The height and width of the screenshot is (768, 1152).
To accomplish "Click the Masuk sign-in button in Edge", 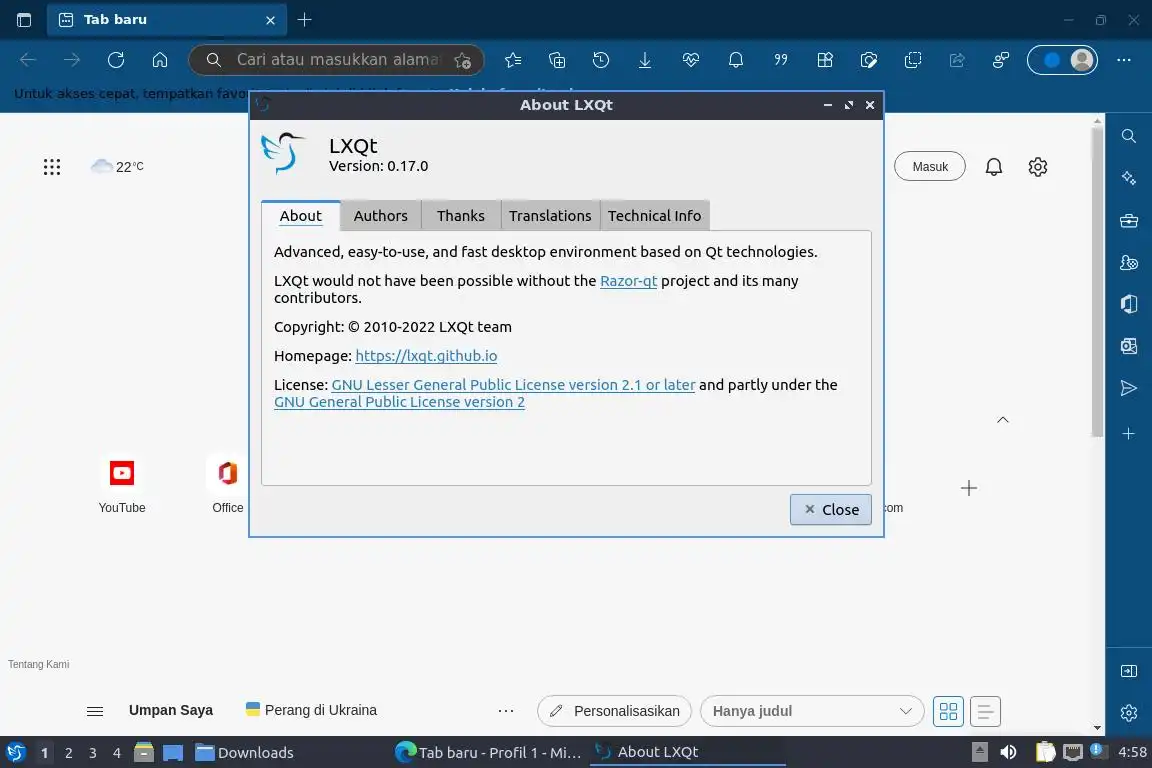I will [929, 167].
